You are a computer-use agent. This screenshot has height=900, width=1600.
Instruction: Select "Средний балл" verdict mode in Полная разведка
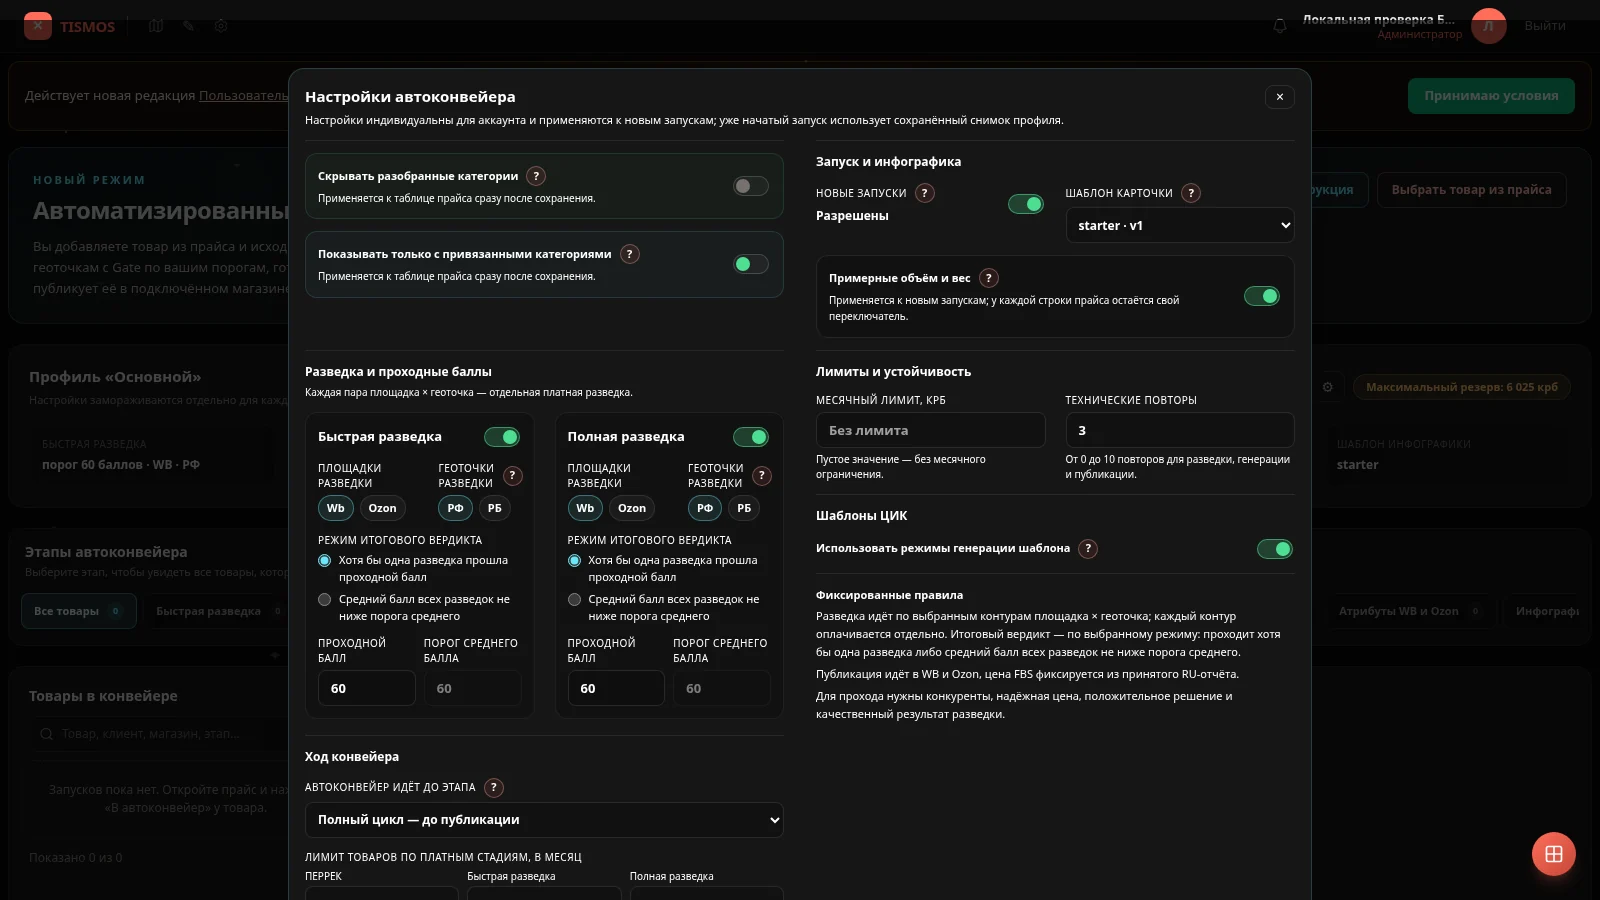click(x=574, y=600)
